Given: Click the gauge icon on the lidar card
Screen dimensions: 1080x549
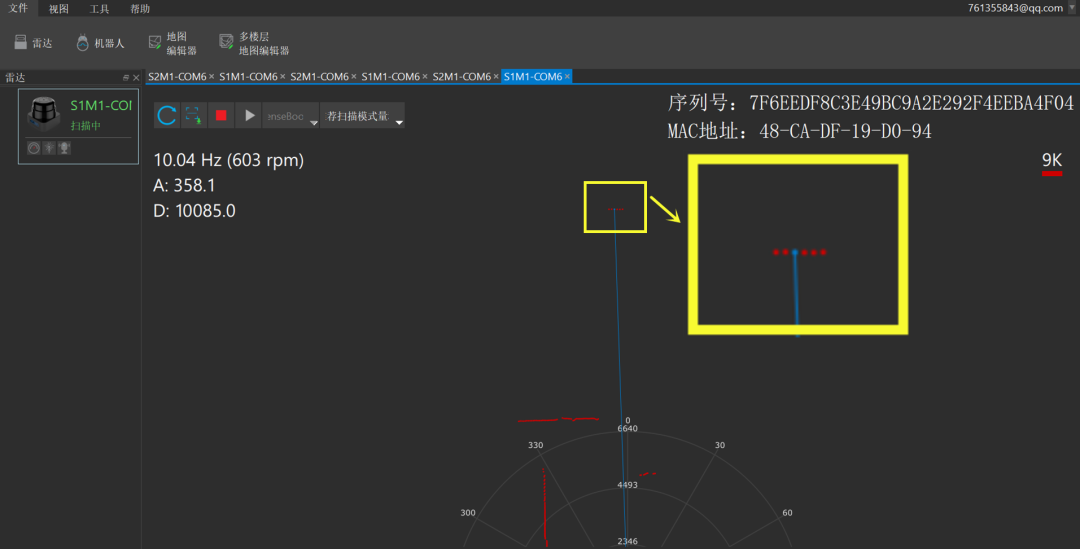Looking at the screenshot, I should click(x=34, y=148).
